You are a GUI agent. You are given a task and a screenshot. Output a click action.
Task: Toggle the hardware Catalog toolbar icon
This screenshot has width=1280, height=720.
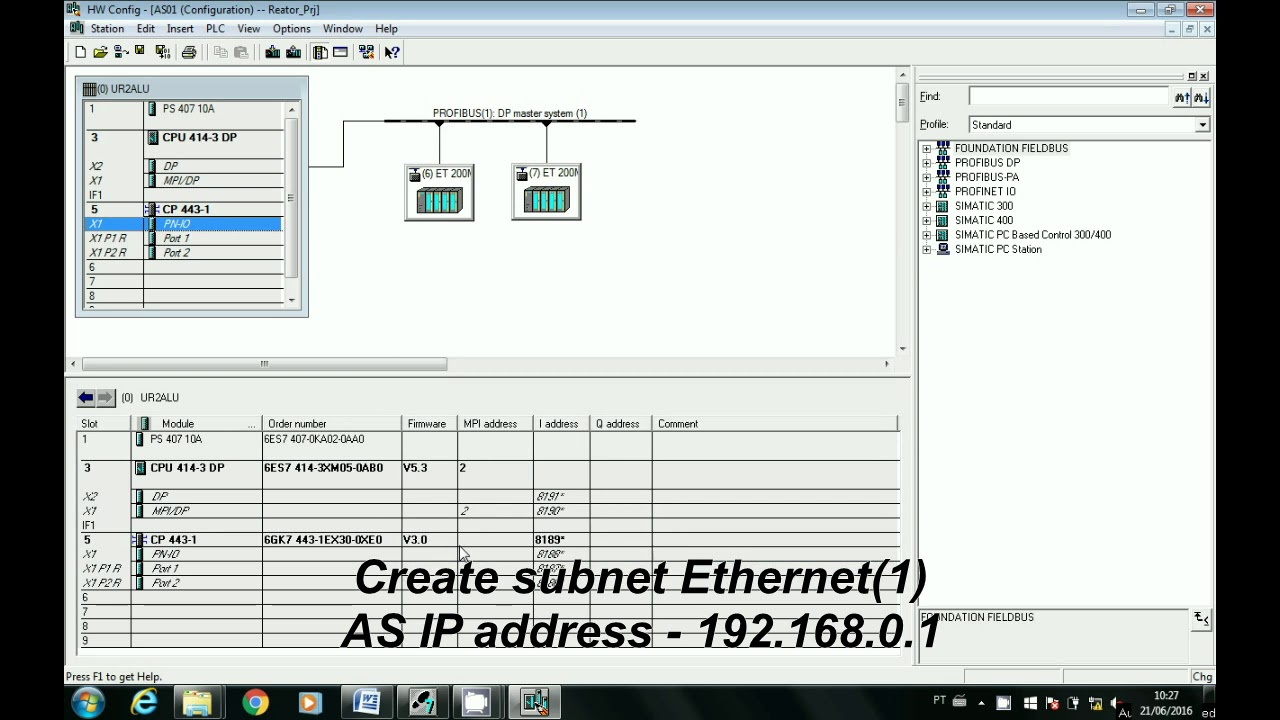tap(320, 52)
